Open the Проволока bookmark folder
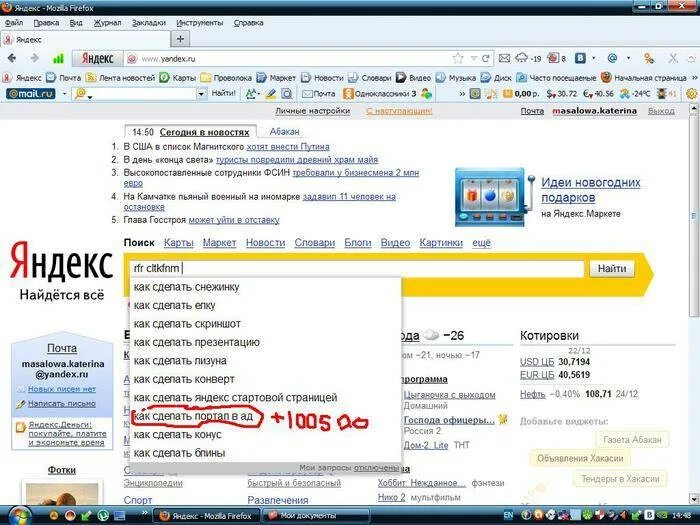700x525 pixels. pyautogui.click(x=226, y=78)
